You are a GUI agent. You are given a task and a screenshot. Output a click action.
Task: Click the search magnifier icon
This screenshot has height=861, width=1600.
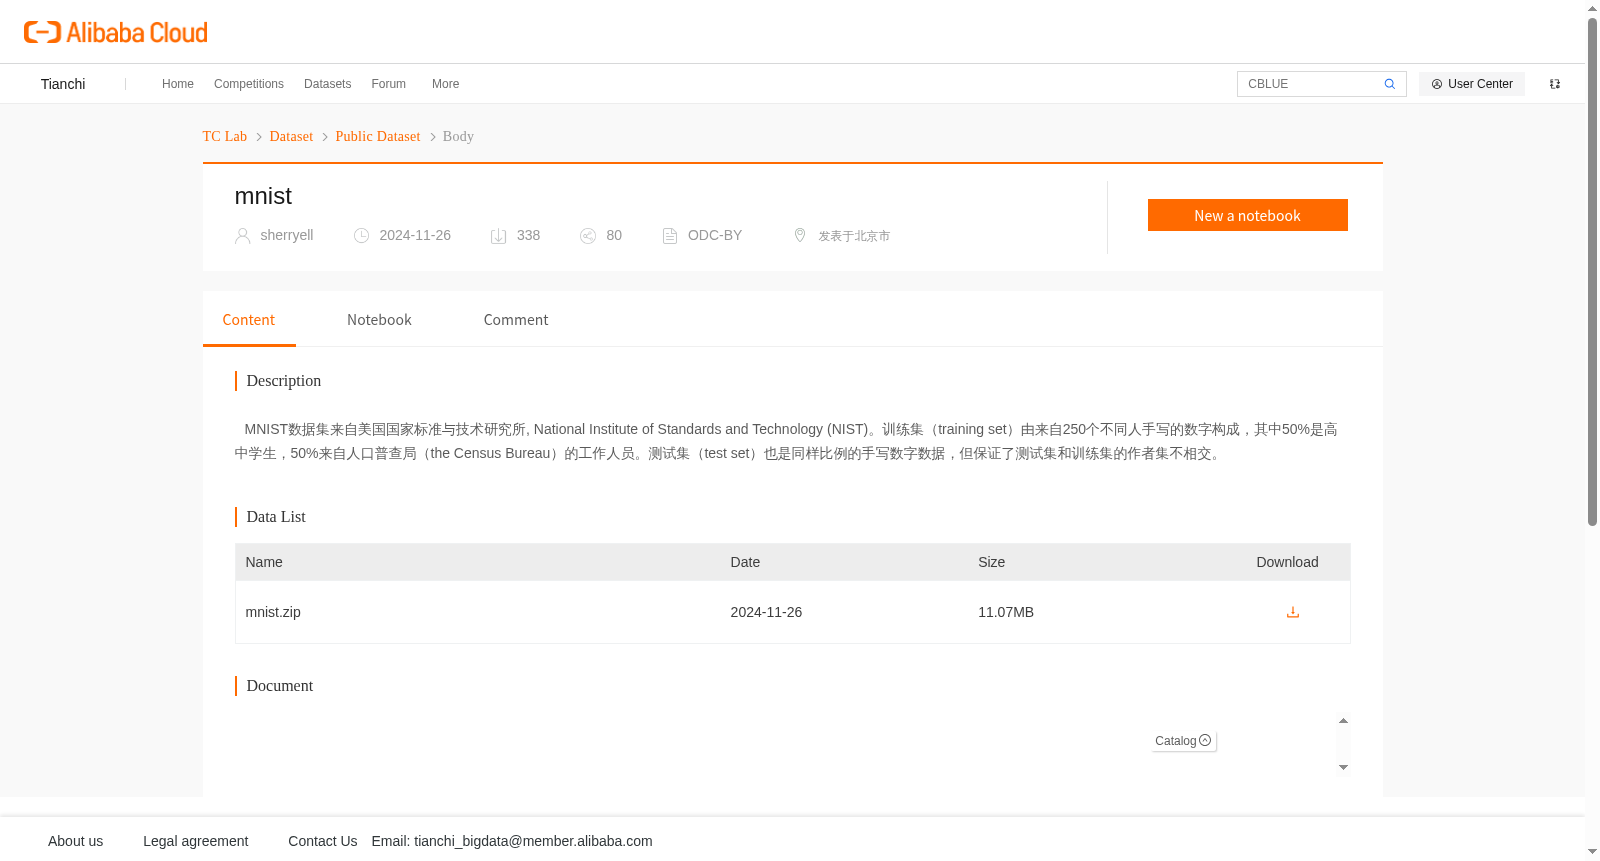click(1390, 84)
